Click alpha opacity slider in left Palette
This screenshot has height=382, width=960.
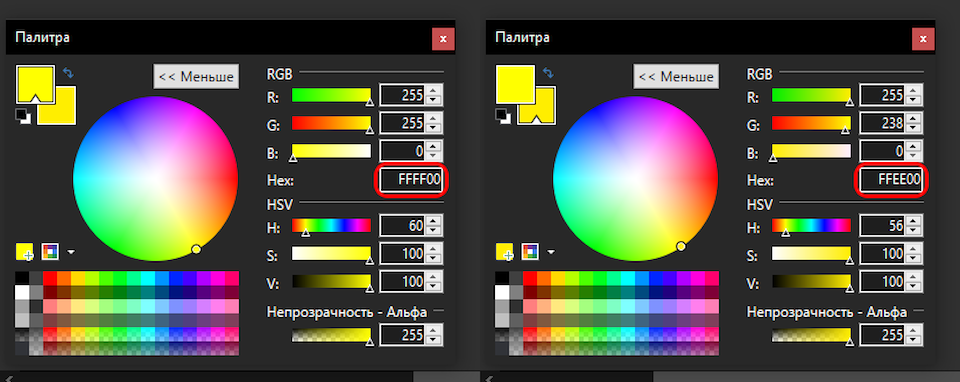coord(331,335)
